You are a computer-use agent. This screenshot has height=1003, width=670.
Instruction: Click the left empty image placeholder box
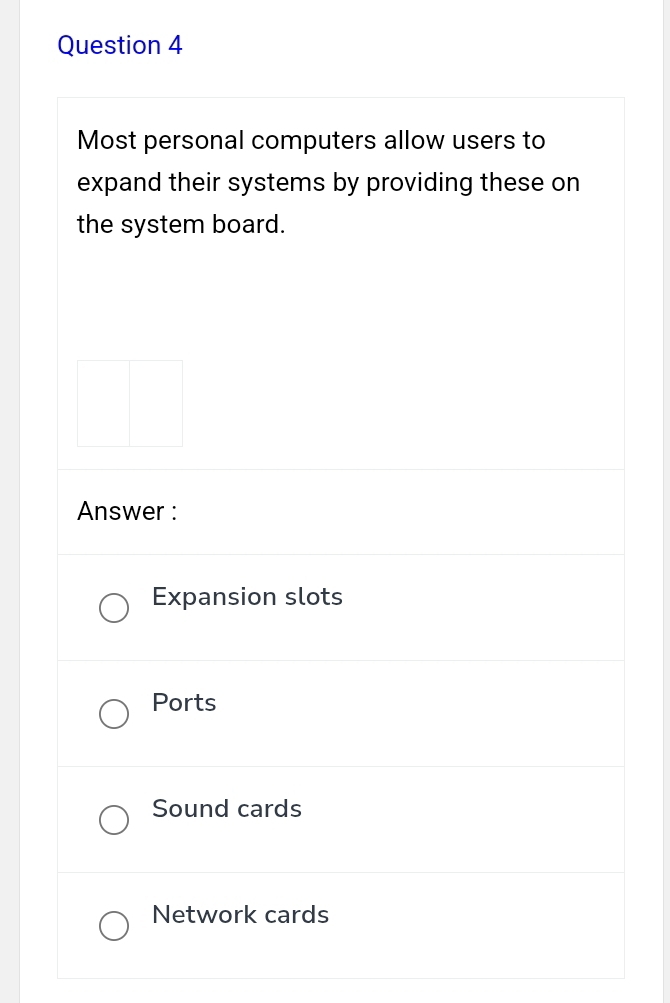coord(104,403)
